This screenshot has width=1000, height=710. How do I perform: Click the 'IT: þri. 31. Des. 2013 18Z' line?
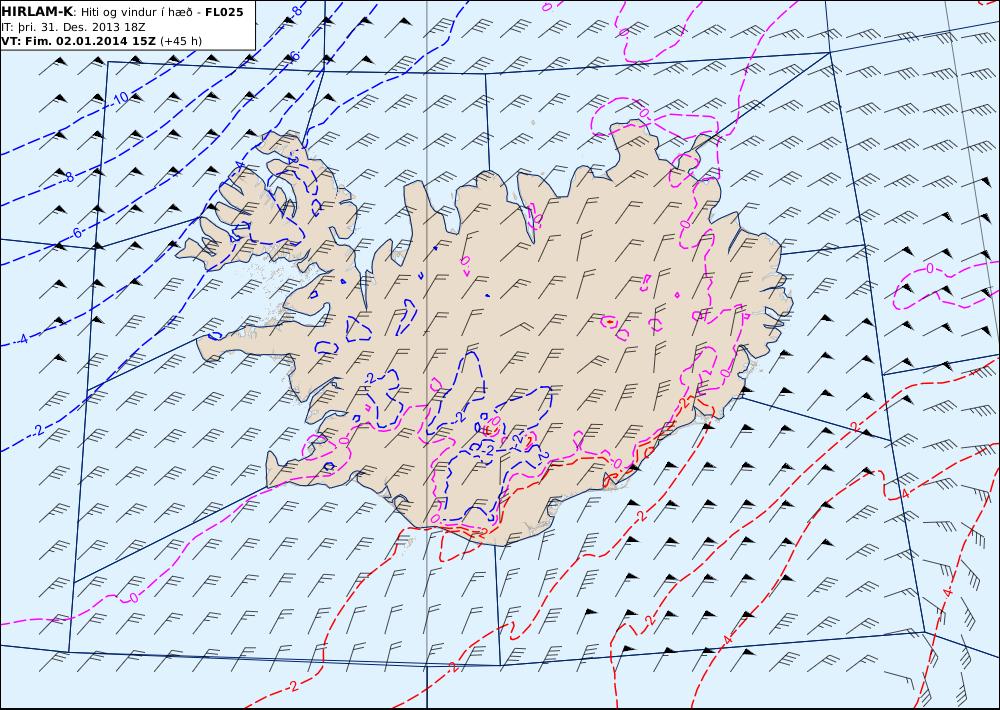coord(73,27)
